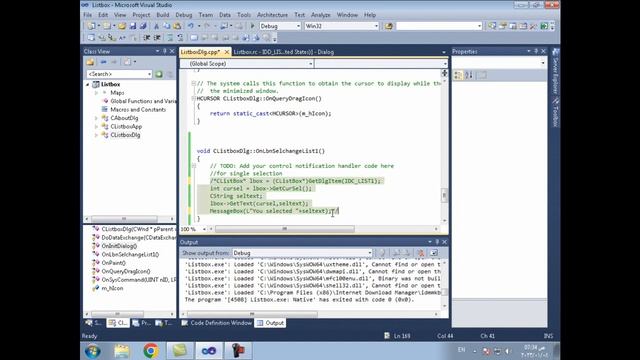This screenshot has height=360, width=640.
Task: Select the Output tab at bottom
Action: pyautogui.click(x=271, y=323)
